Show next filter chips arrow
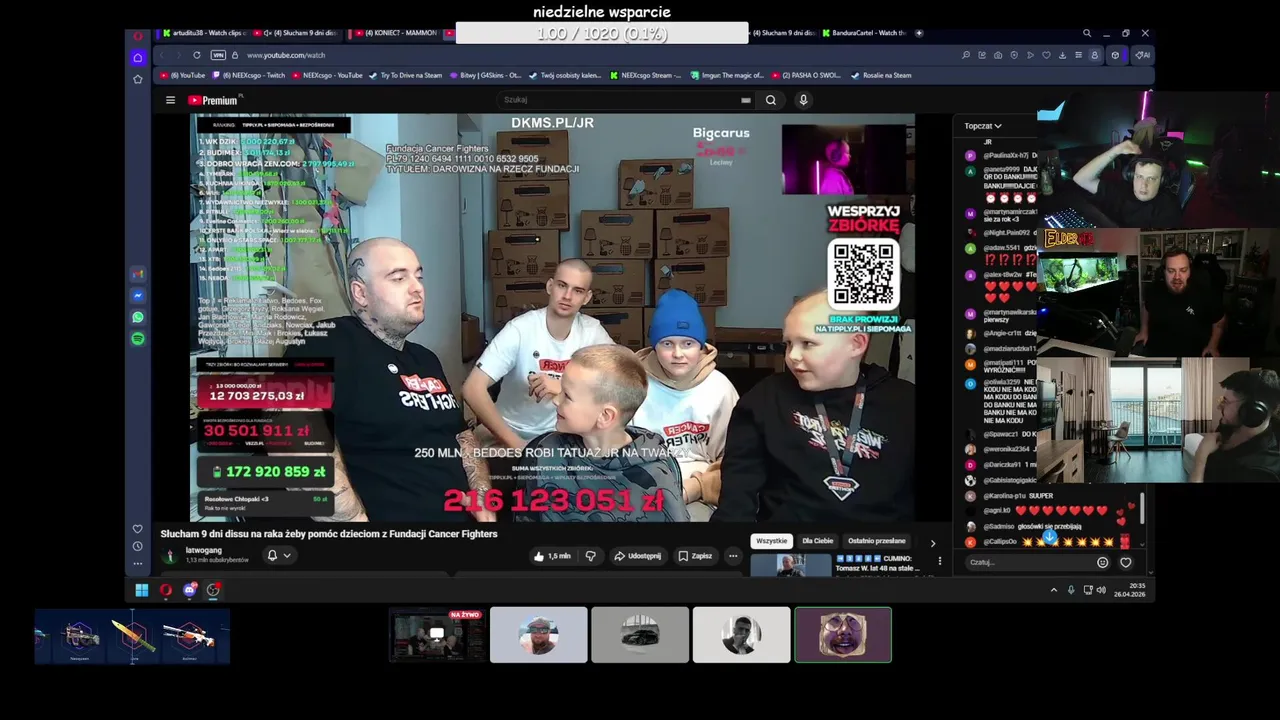This screenshot has height=720, width=1280. pyautogui.click(x=933, y=543)
